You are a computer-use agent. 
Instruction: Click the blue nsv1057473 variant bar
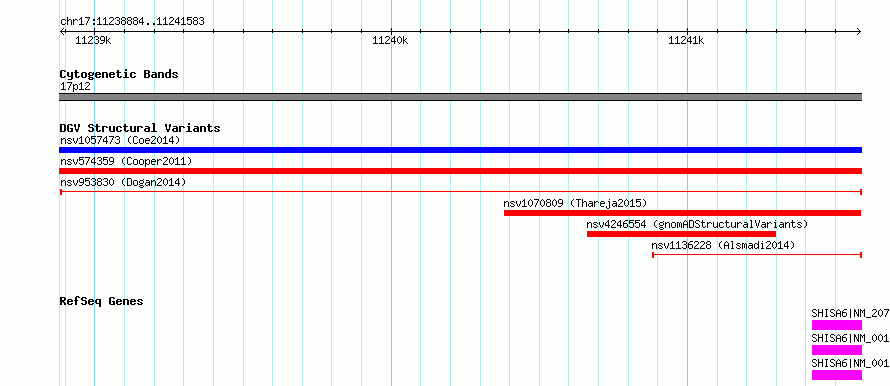point(460,150)
